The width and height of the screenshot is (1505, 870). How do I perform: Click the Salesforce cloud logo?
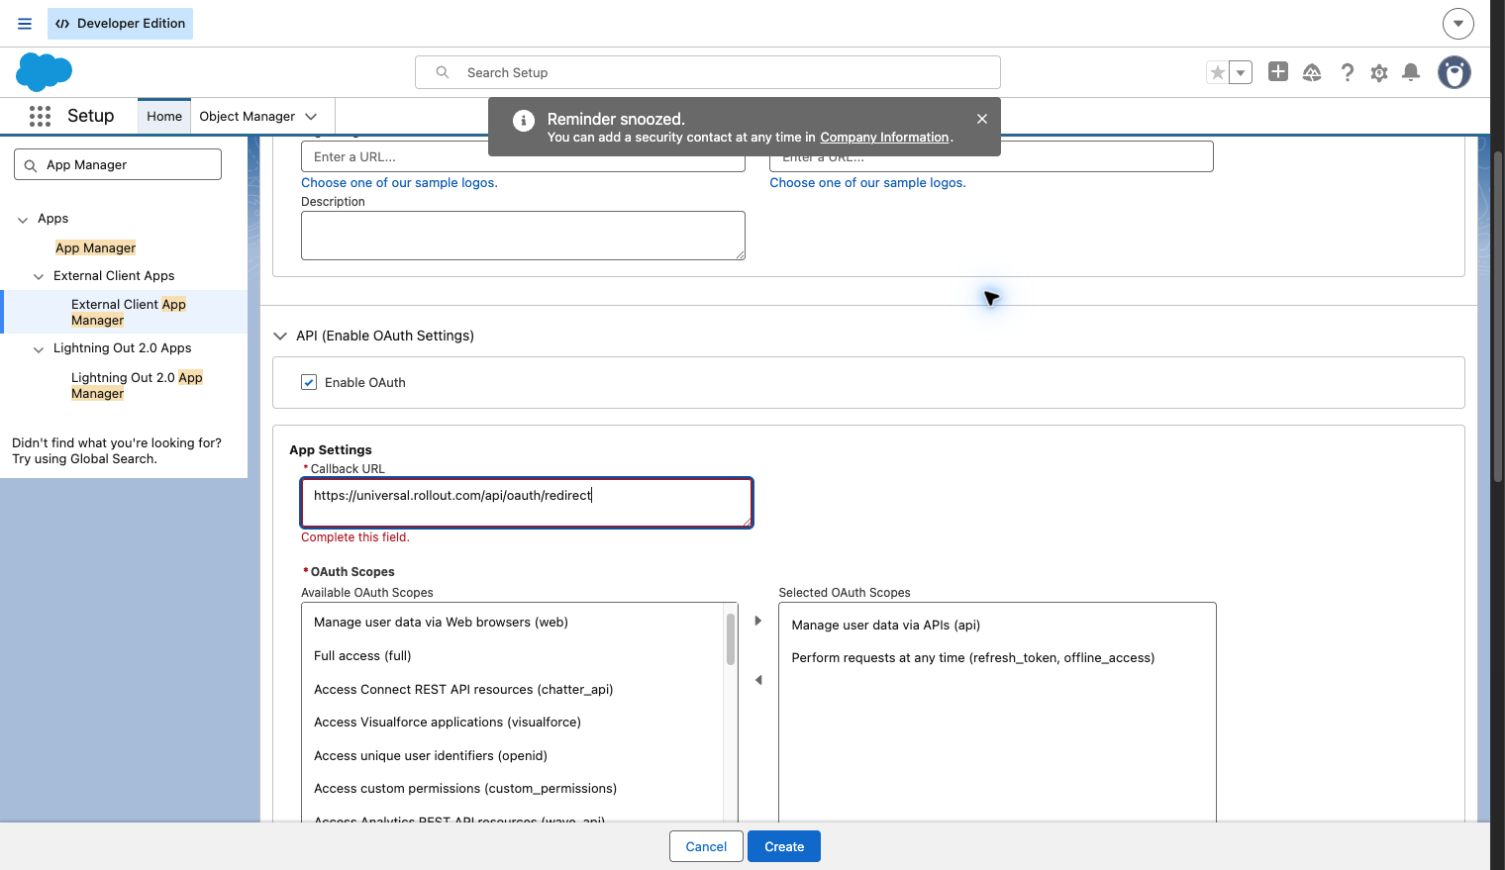click(44, 72)
